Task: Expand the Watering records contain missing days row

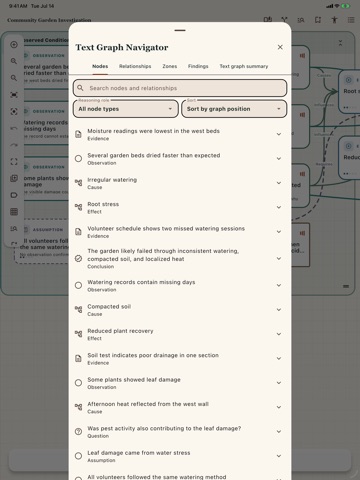Action: [x=279, y=285]
